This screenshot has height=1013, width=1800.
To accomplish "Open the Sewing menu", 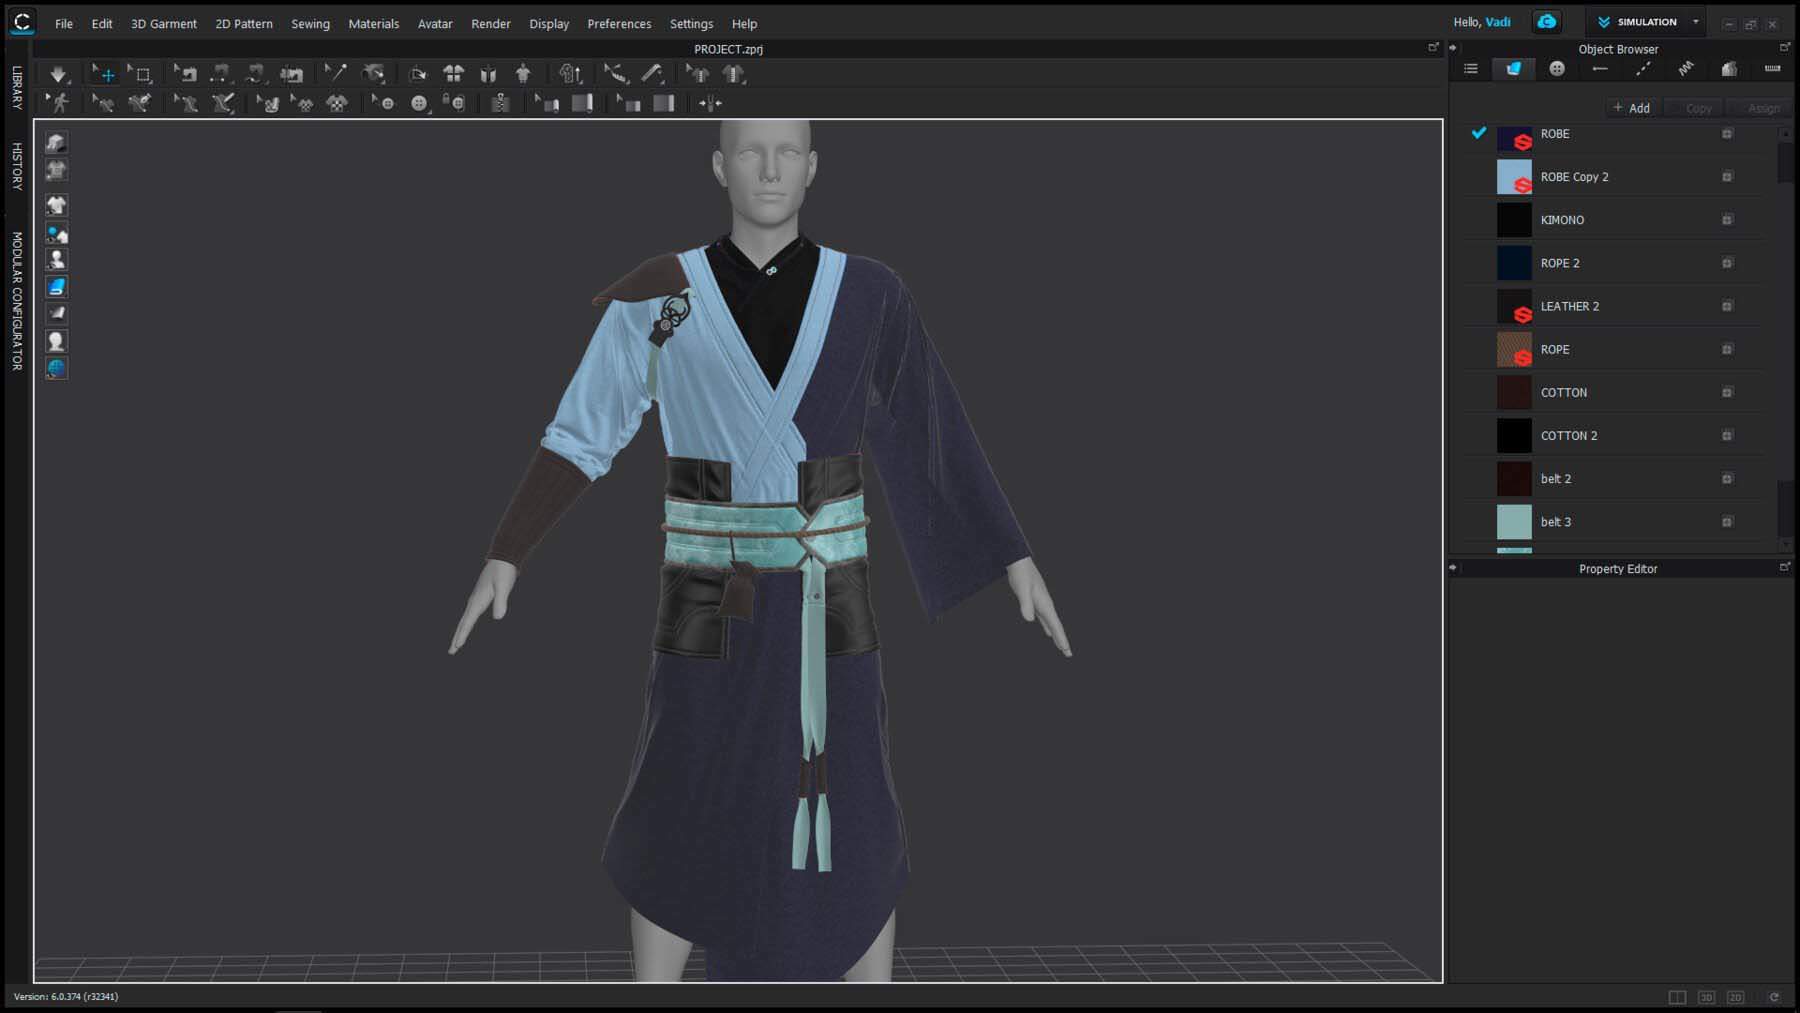I will [x=310, y=24].
